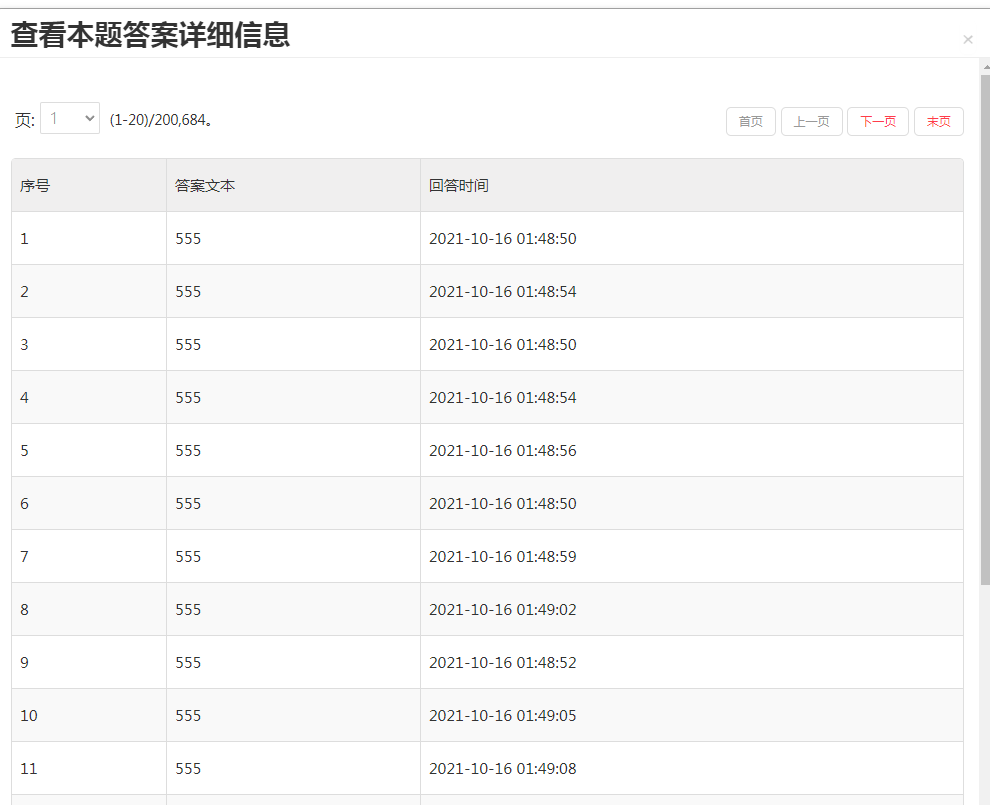Click the 序号 column header
The width and height of the screenshot is (990, 805).
[x=35, y=186]
